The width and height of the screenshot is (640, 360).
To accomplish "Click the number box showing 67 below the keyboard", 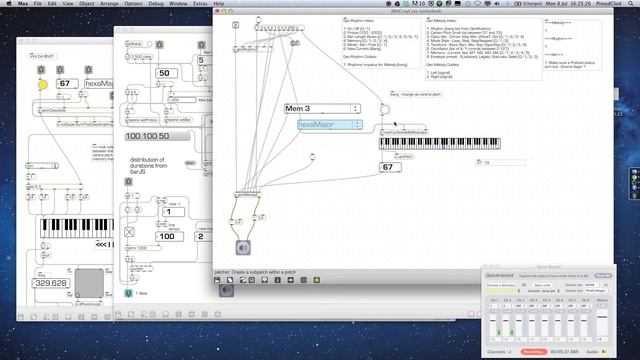I will pyautogui.click(x=390, y=167).
